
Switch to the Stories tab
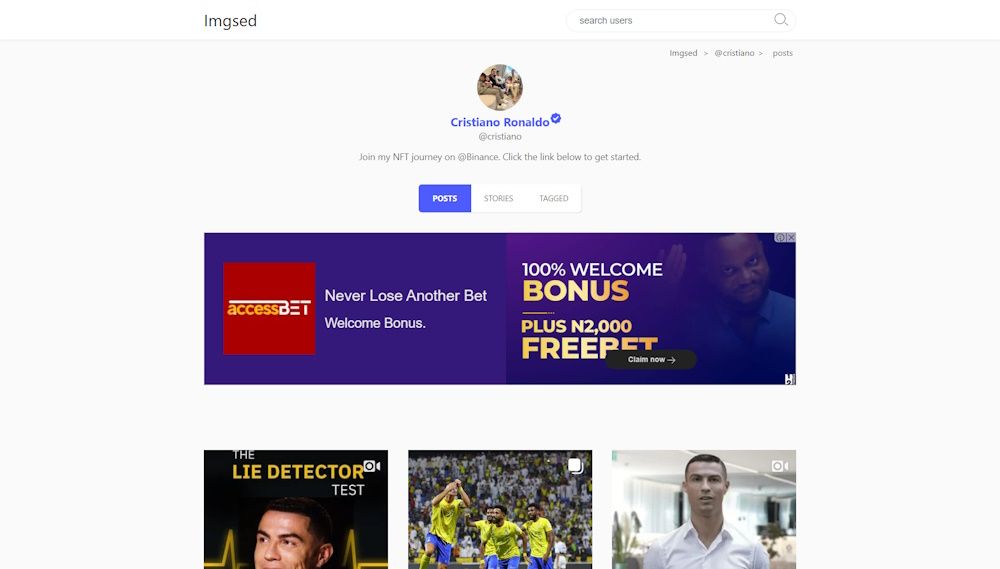click(498, 198)
